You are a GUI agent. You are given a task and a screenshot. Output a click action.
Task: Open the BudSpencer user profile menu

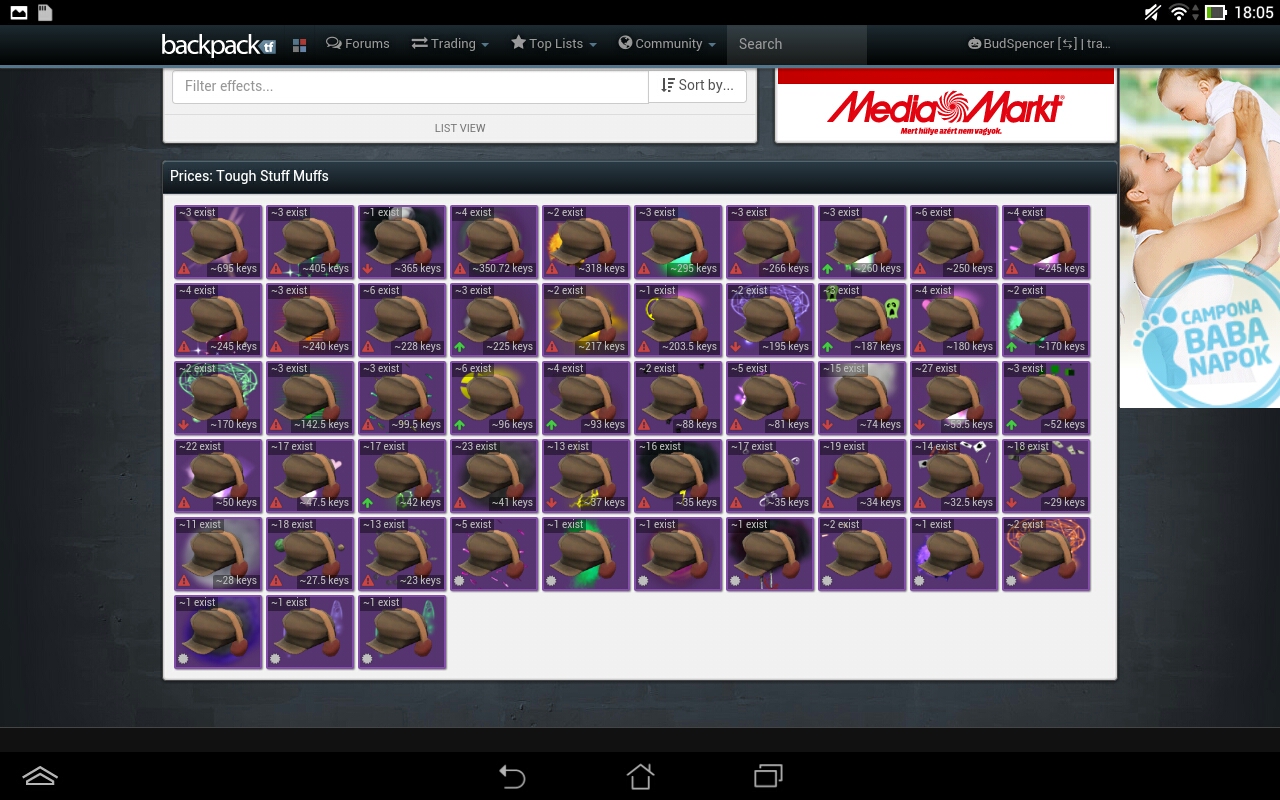(1039, 44)
